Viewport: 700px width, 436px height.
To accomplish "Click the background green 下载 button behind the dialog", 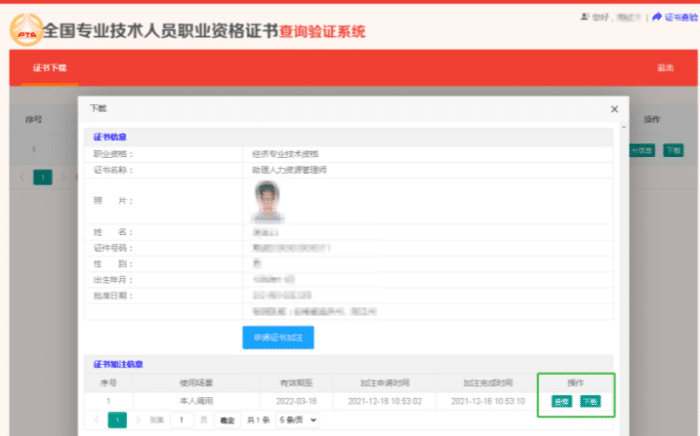I will click(673, 150).
